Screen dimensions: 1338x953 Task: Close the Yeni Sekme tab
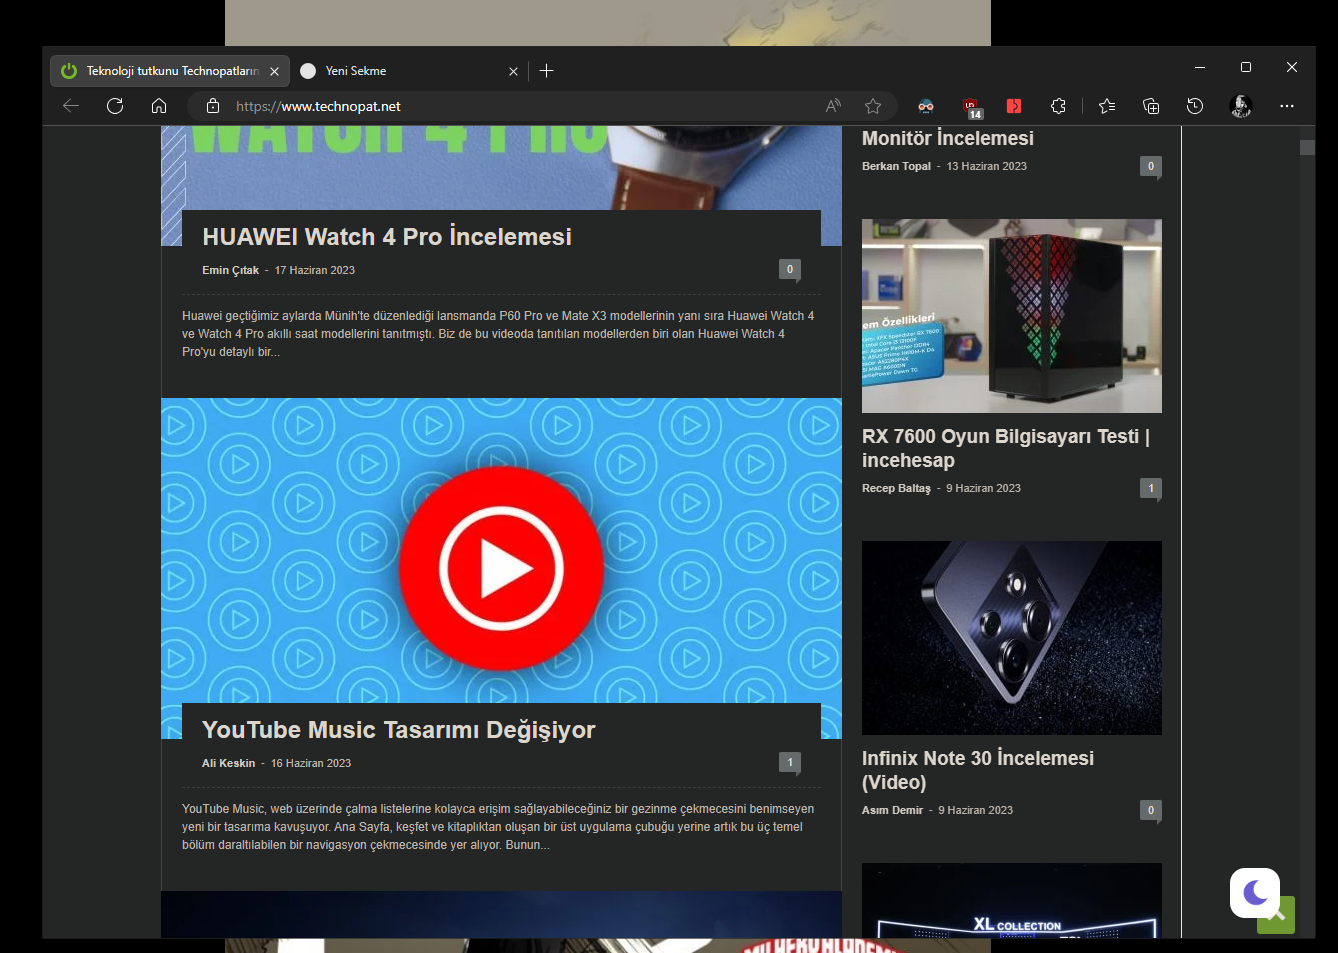point(513,71)
